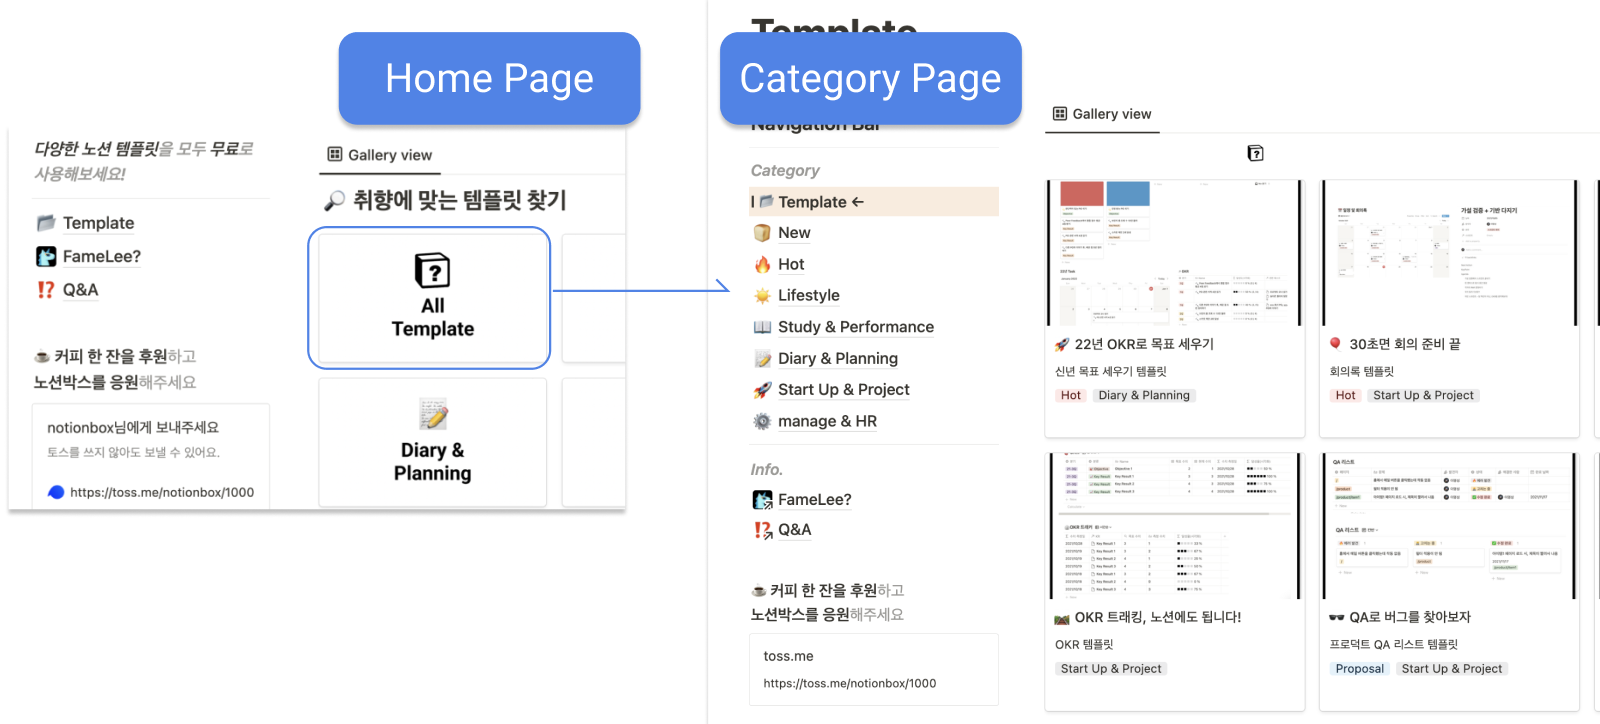Open the Diary & Planning gallery card
Screen dimensions: 1600x724
433,442
